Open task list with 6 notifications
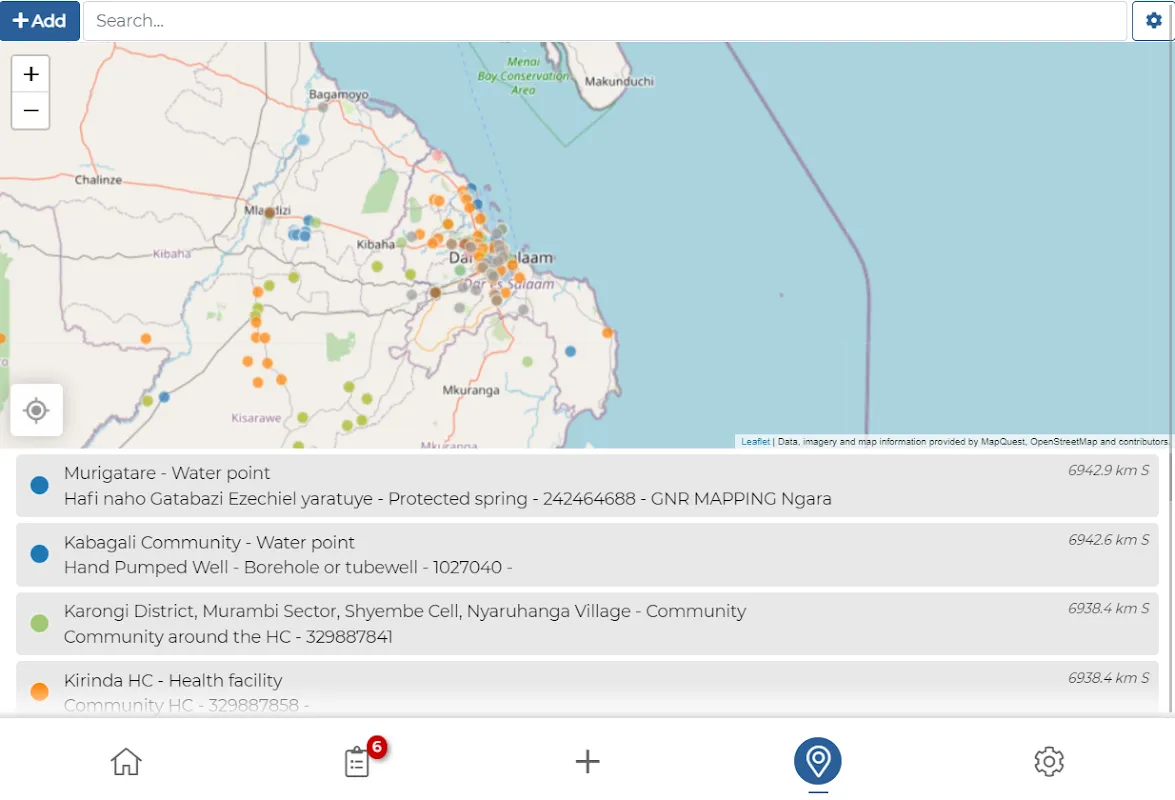Image resolution: width=1175 pixels, height=800 pixels. click(x=357, y=762)
